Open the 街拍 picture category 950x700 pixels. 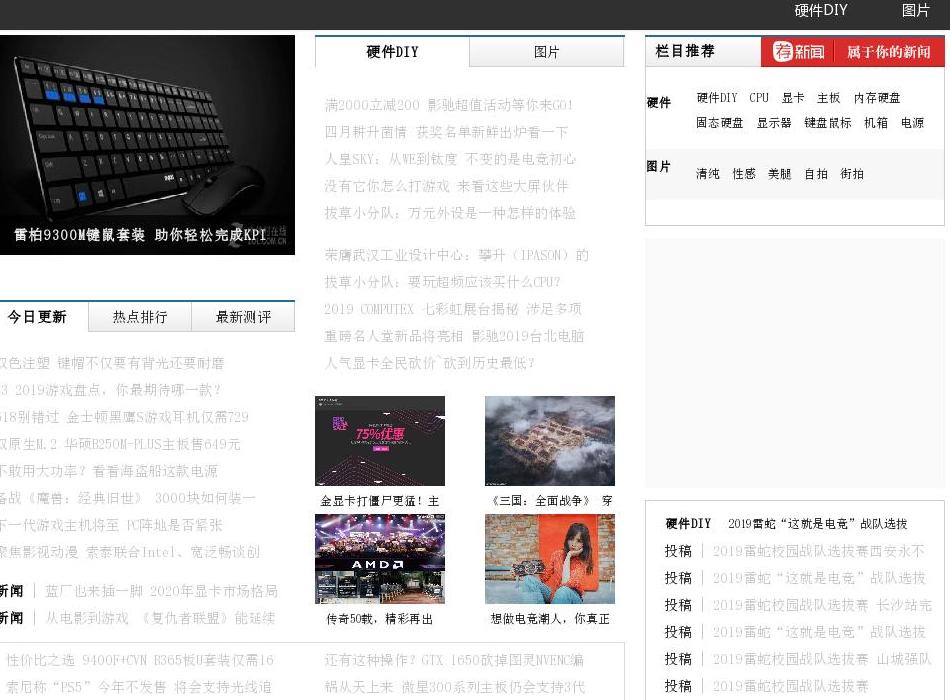click(852, 174)
